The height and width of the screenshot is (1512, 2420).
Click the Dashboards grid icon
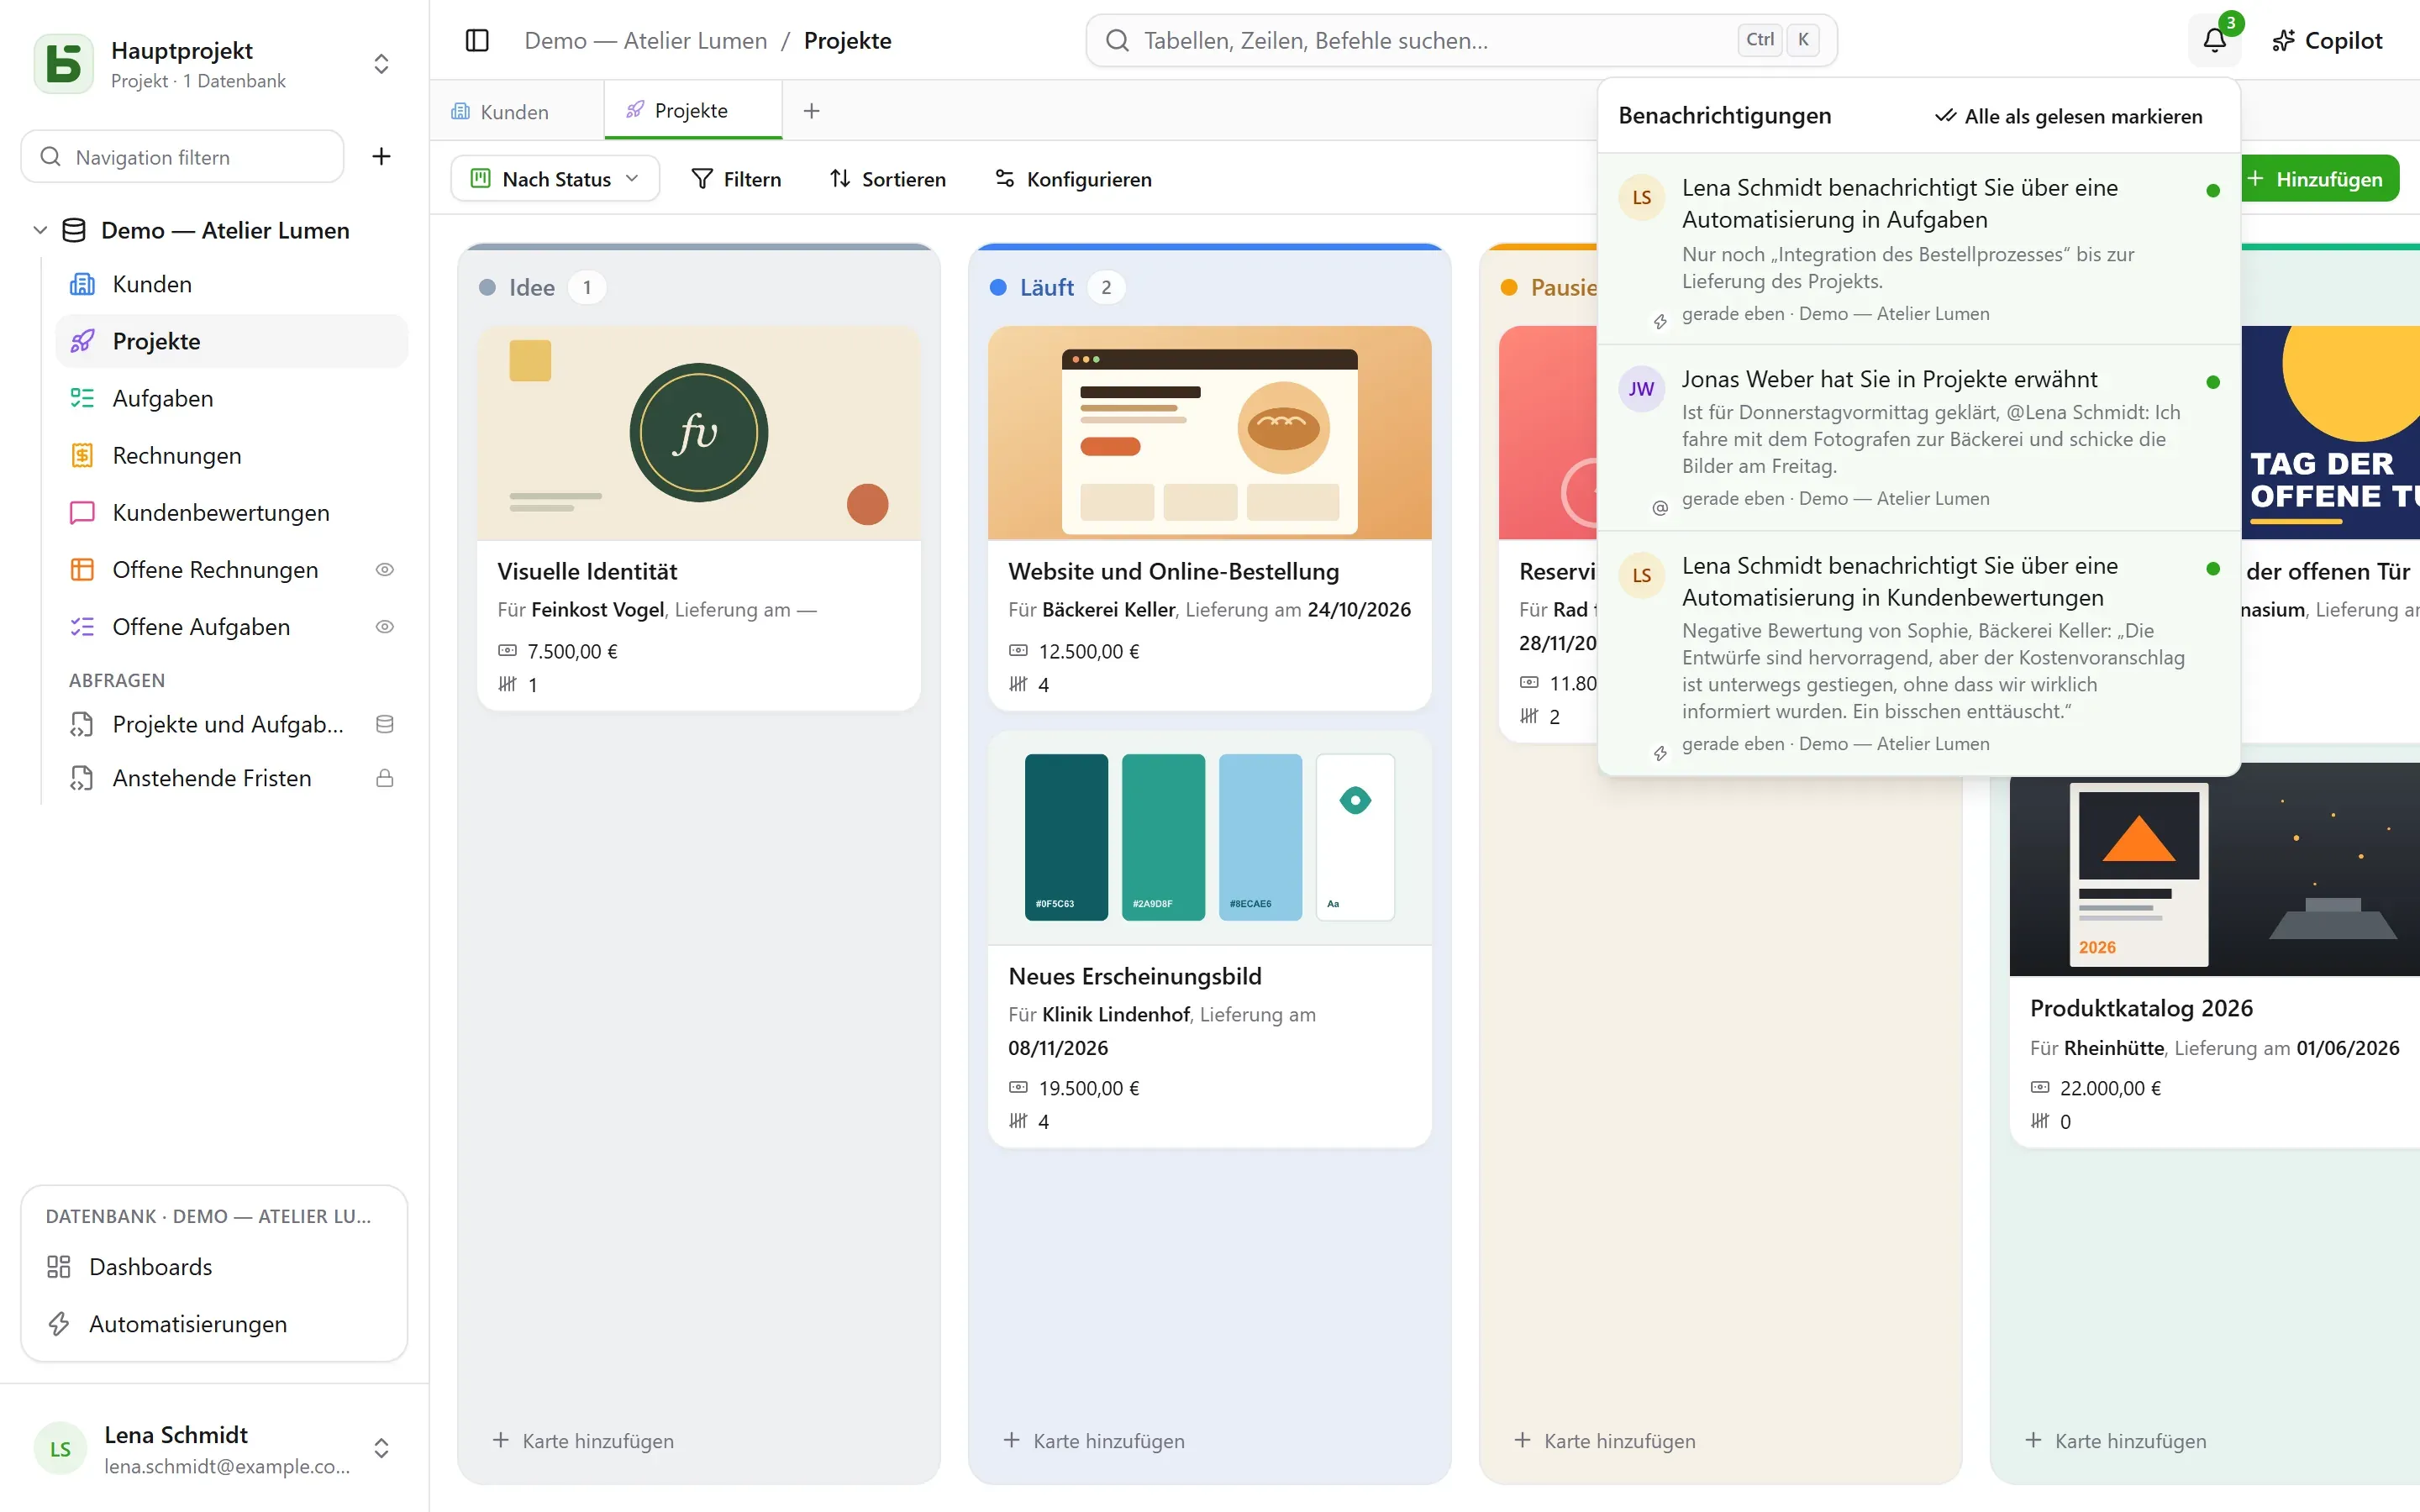coord(59,1266)
